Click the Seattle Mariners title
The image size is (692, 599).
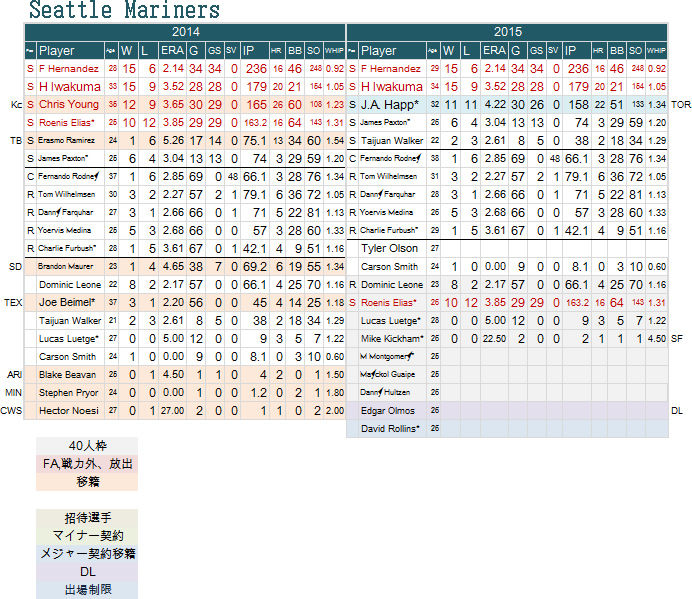pyautogui.click(x=124, y=10)
